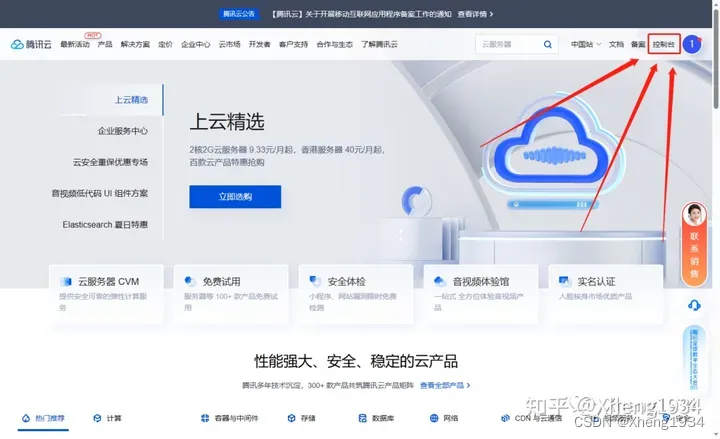
Task: Click the 上云精选 banner heading
Action: pos(227,122)
